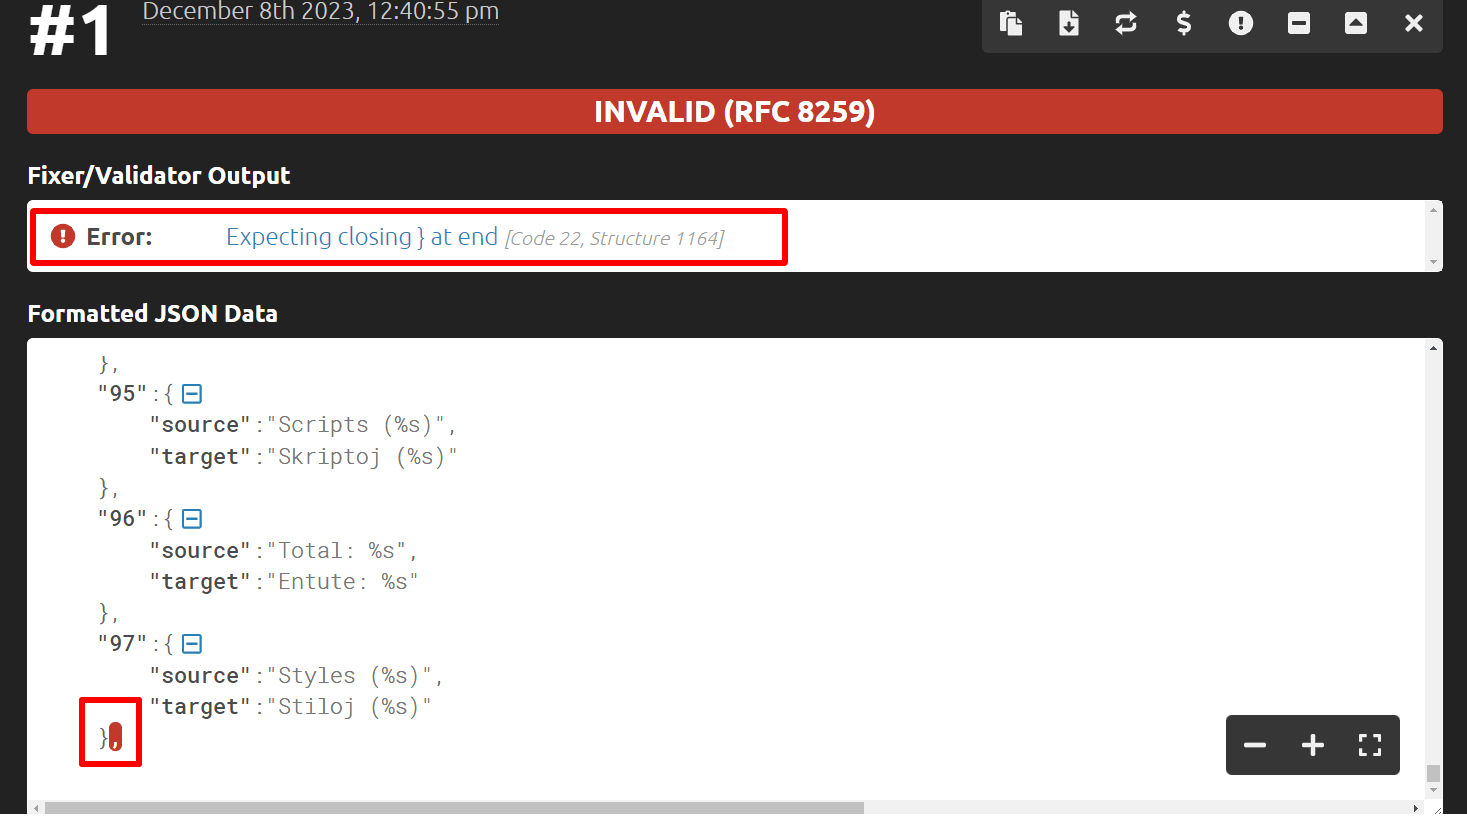The height and width of the screenshot is (825, 1467).
Task: Click scroll-down arrow of validator output box
Action: click(1434, 262)
